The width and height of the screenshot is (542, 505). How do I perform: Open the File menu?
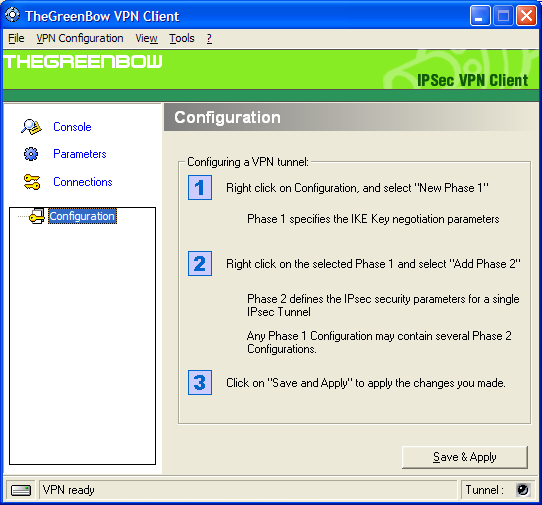(x=16, y=38)
